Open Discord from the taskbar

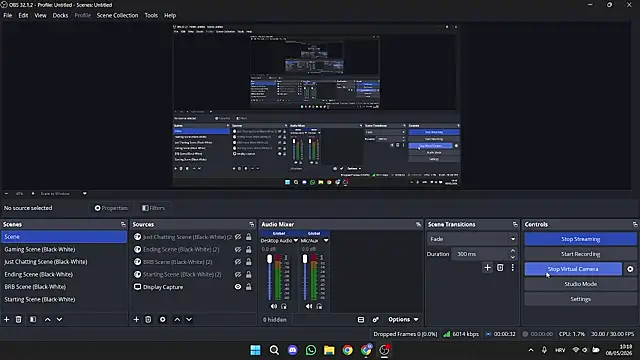(293, 350)
